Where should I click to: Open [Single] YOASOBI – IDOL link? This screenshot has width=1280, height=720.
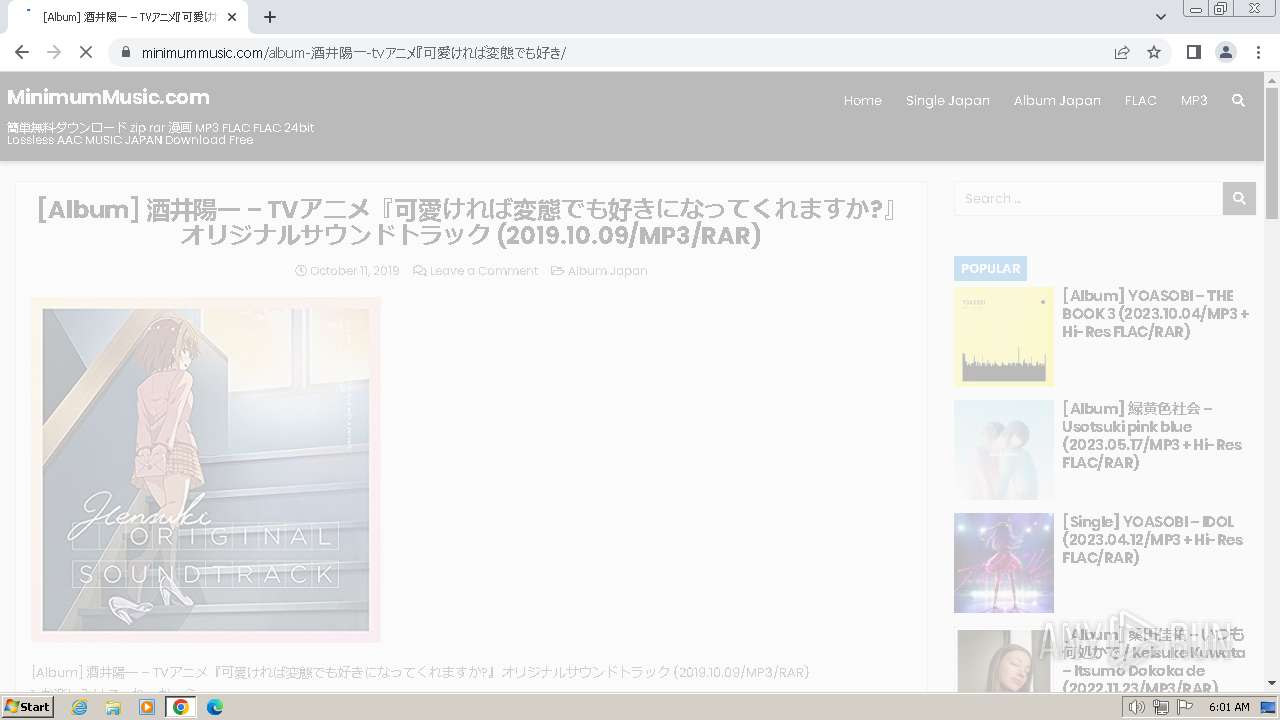1152,539
